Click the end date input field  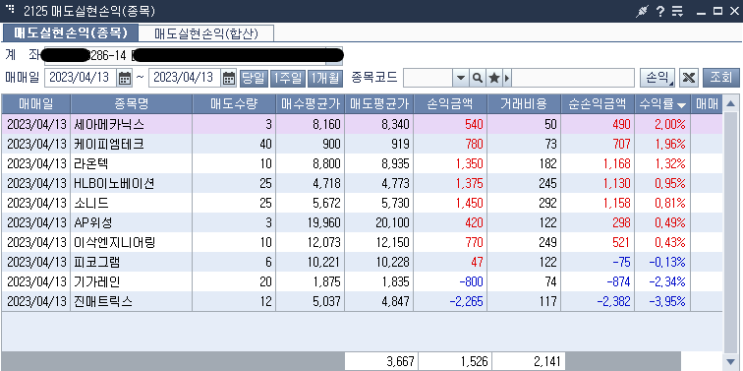point(185,78)
